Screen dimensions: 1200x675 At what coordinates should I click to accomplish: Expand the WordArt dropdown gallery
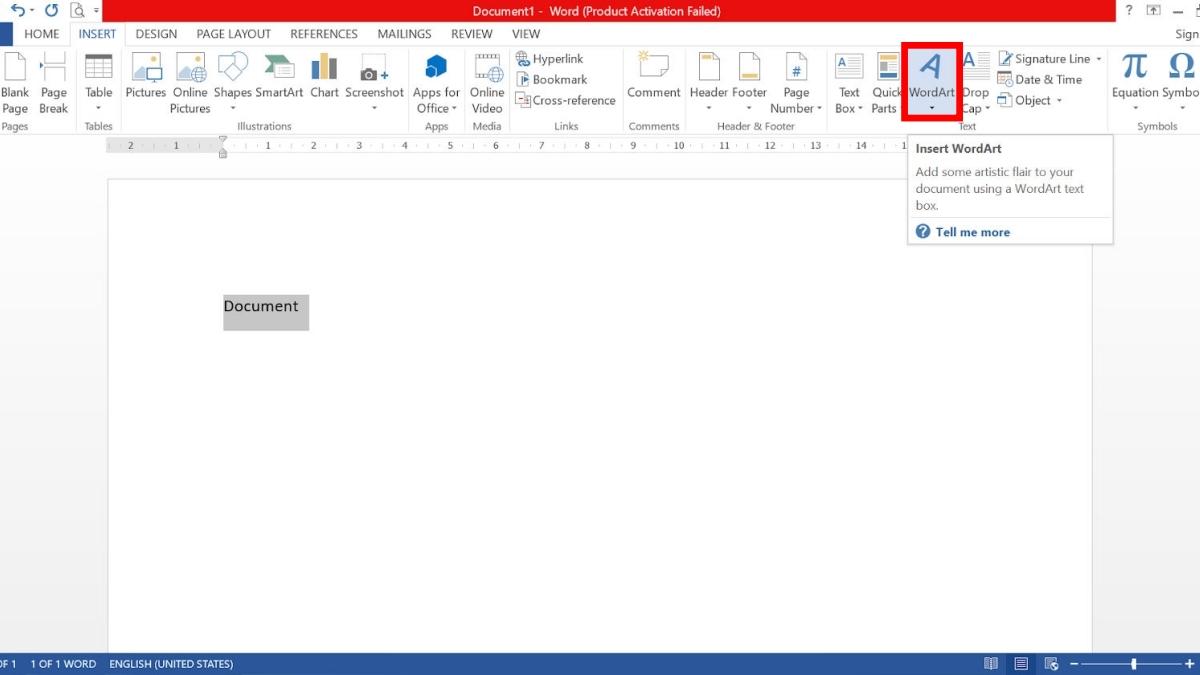click(x=932, y=108)
